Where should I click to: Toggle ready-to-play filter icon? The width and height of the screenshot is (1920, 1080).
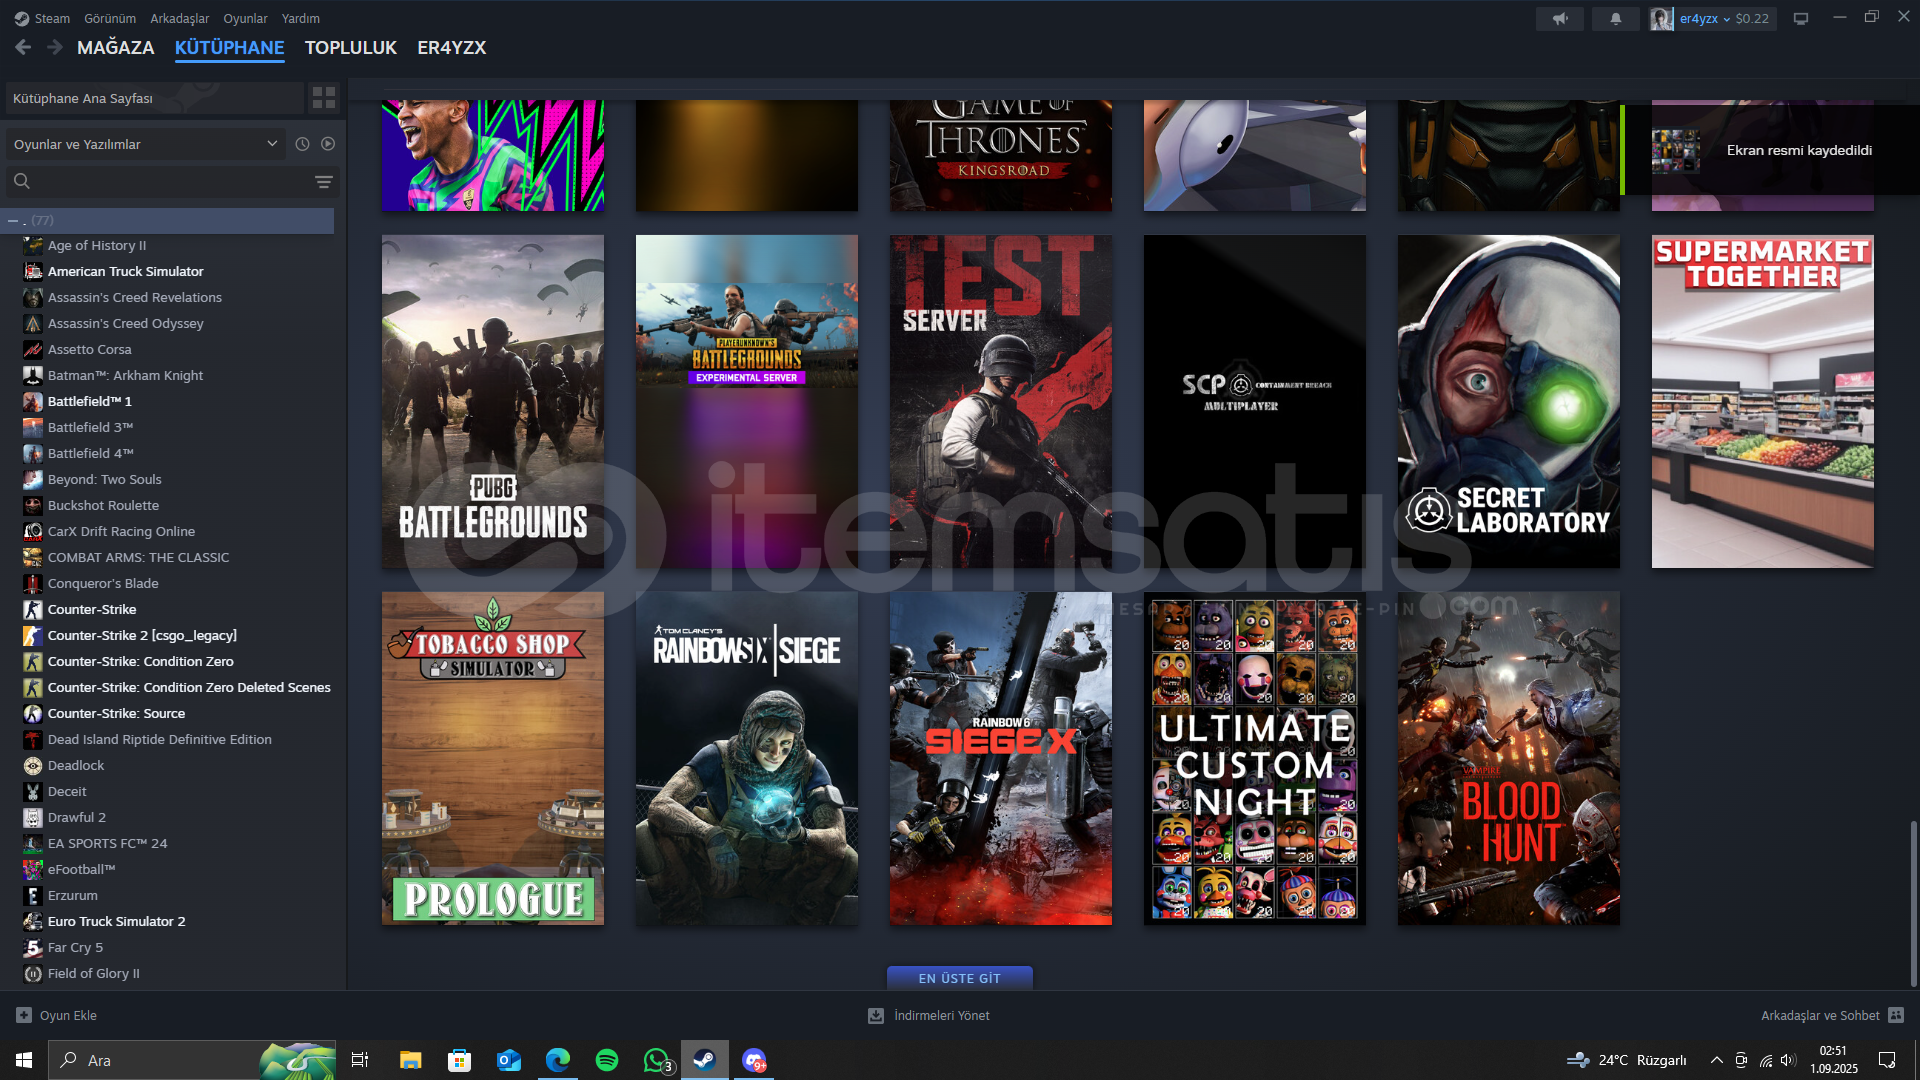pos(328,144)
